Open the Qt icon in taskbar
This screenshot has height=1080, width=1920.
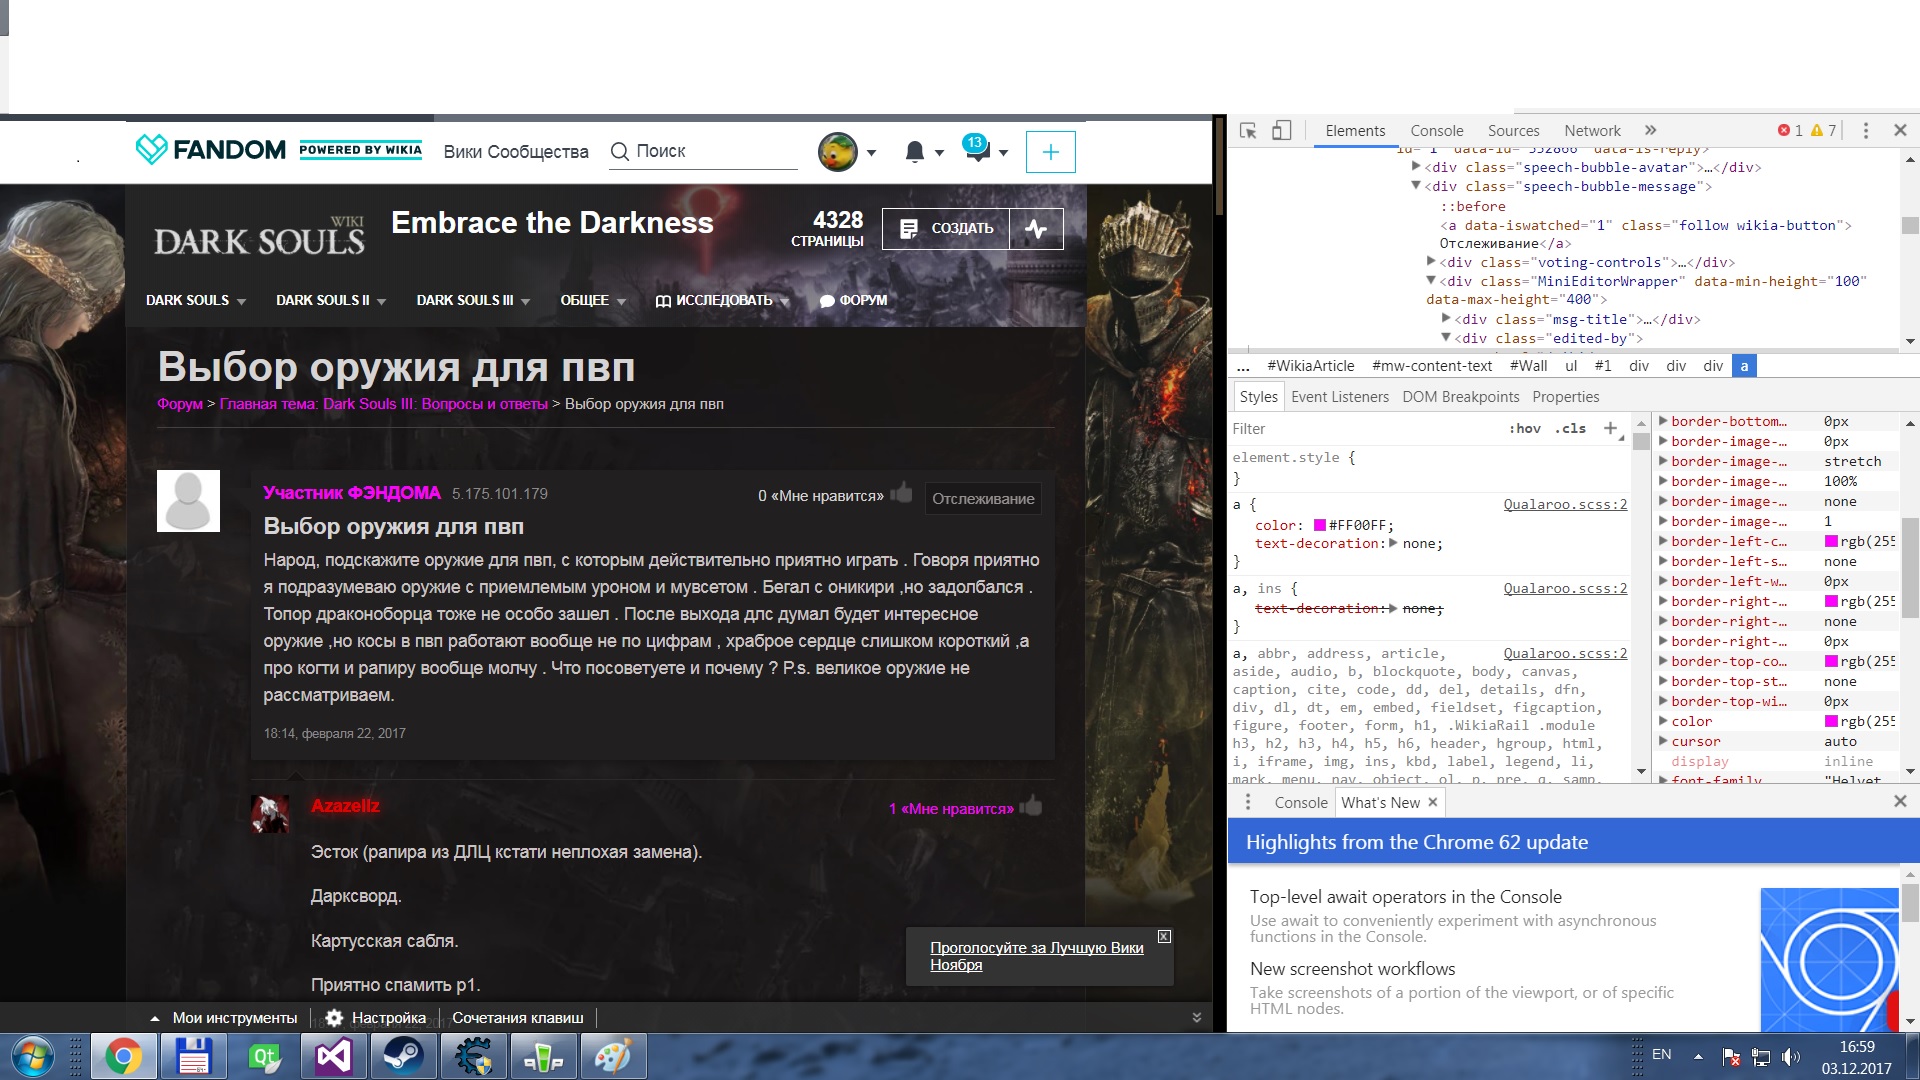click(x=264, y=1057)
